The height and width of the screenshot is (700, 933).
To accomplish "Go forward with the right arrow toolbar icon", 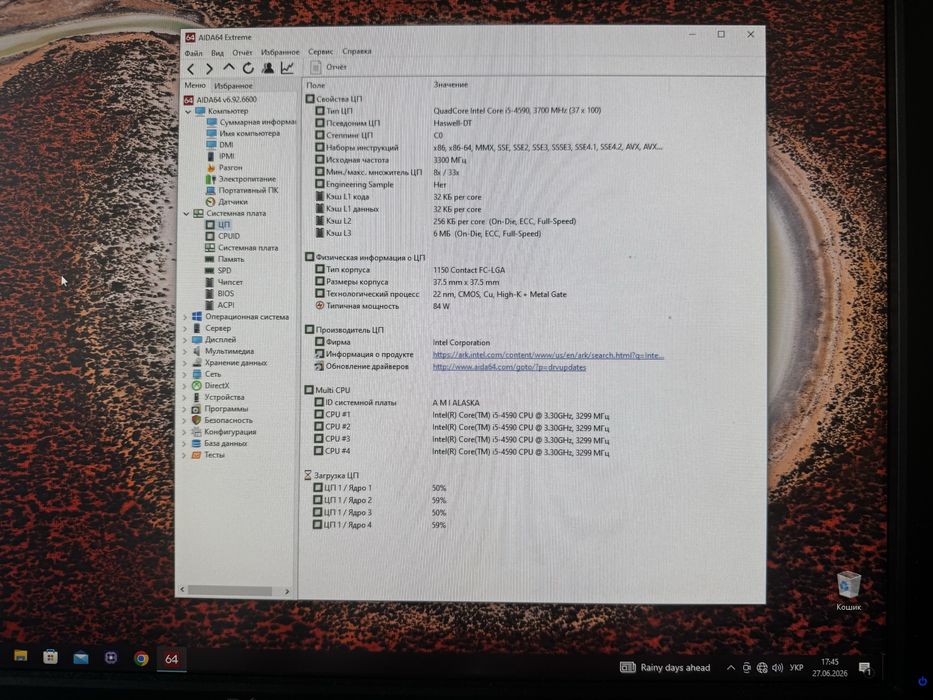I will point(209,69).
